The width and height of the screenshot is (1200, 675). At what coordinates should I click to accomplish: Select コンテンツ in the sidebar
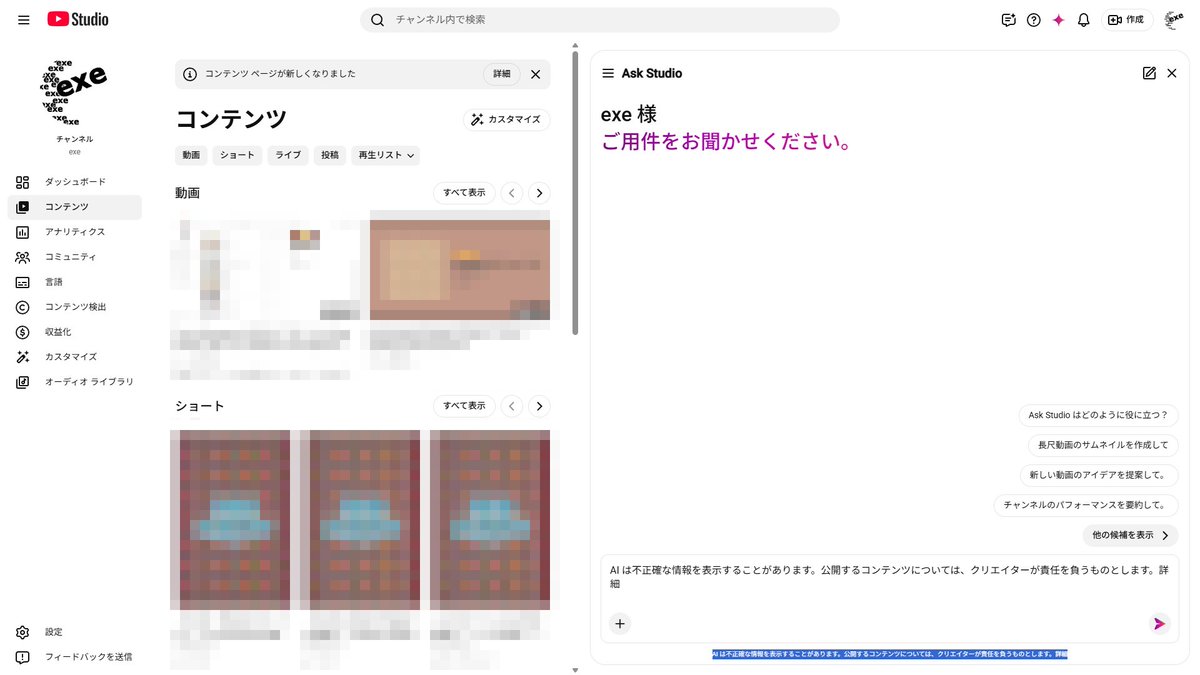click(x=75, y=207)
